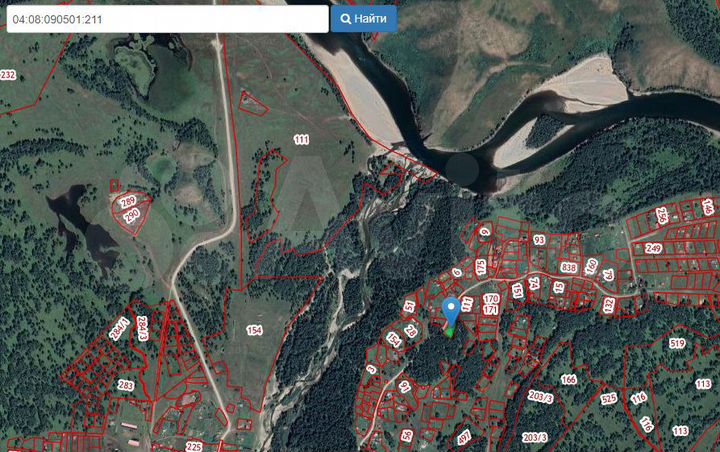Select parcel label 519
The width and height of the screenshot is (720, 452).
[x=677, y=344]
